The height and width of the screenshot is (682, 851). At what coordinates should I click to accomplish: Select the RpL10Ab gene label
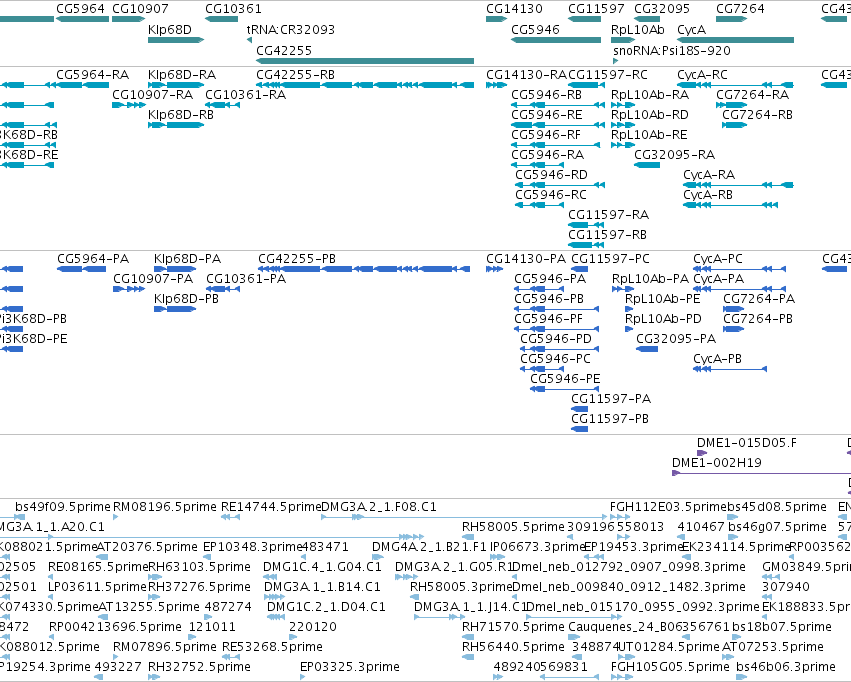637,30
